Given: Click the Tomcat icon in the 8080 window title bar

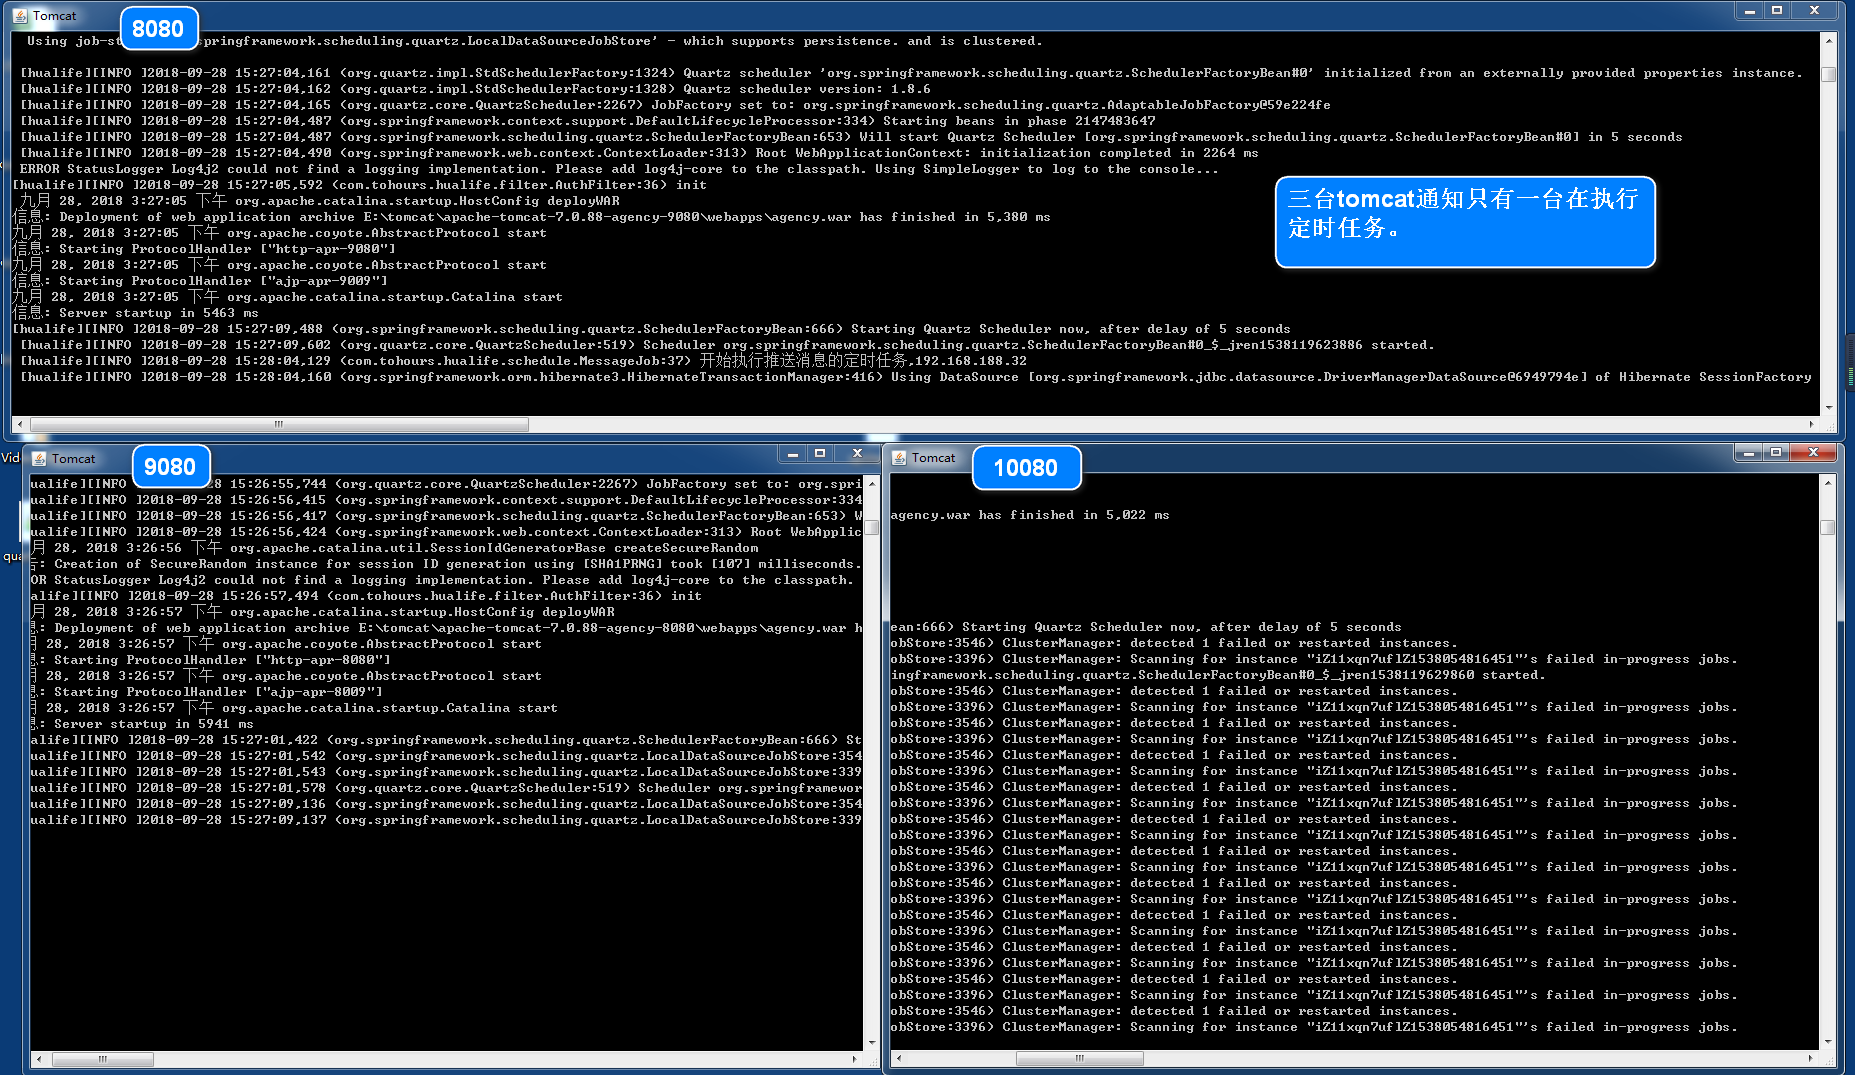Looking at the screenshot, I should (x=20, y=16).
